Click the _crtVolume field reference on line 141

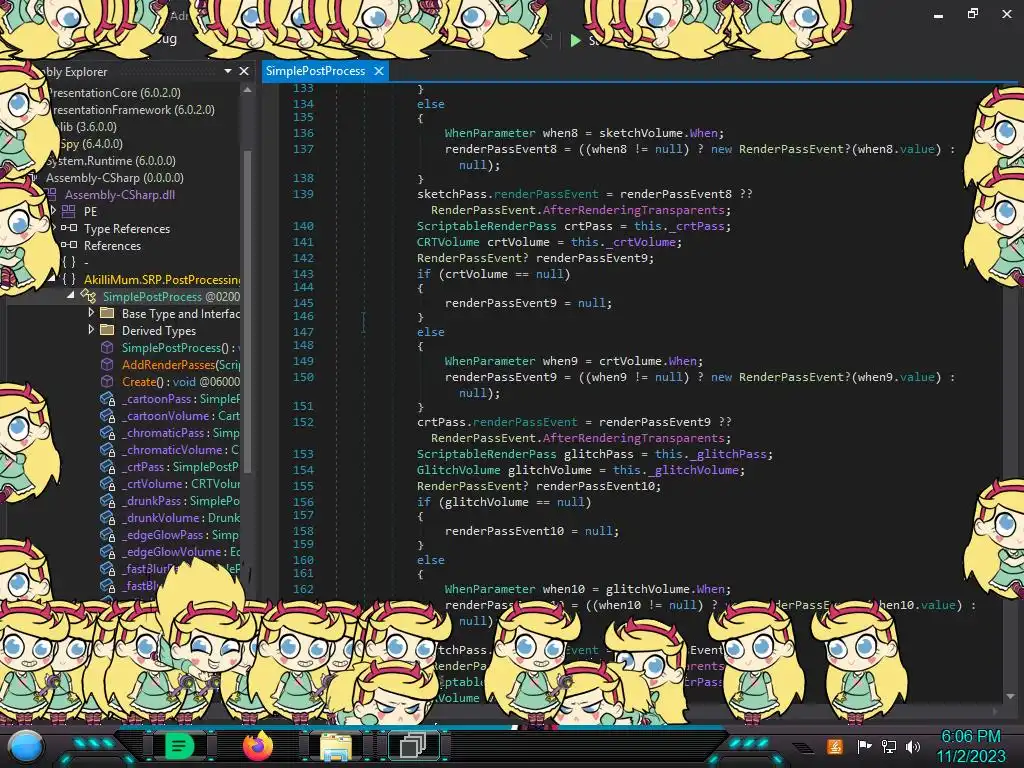click(x=641, y=242)
